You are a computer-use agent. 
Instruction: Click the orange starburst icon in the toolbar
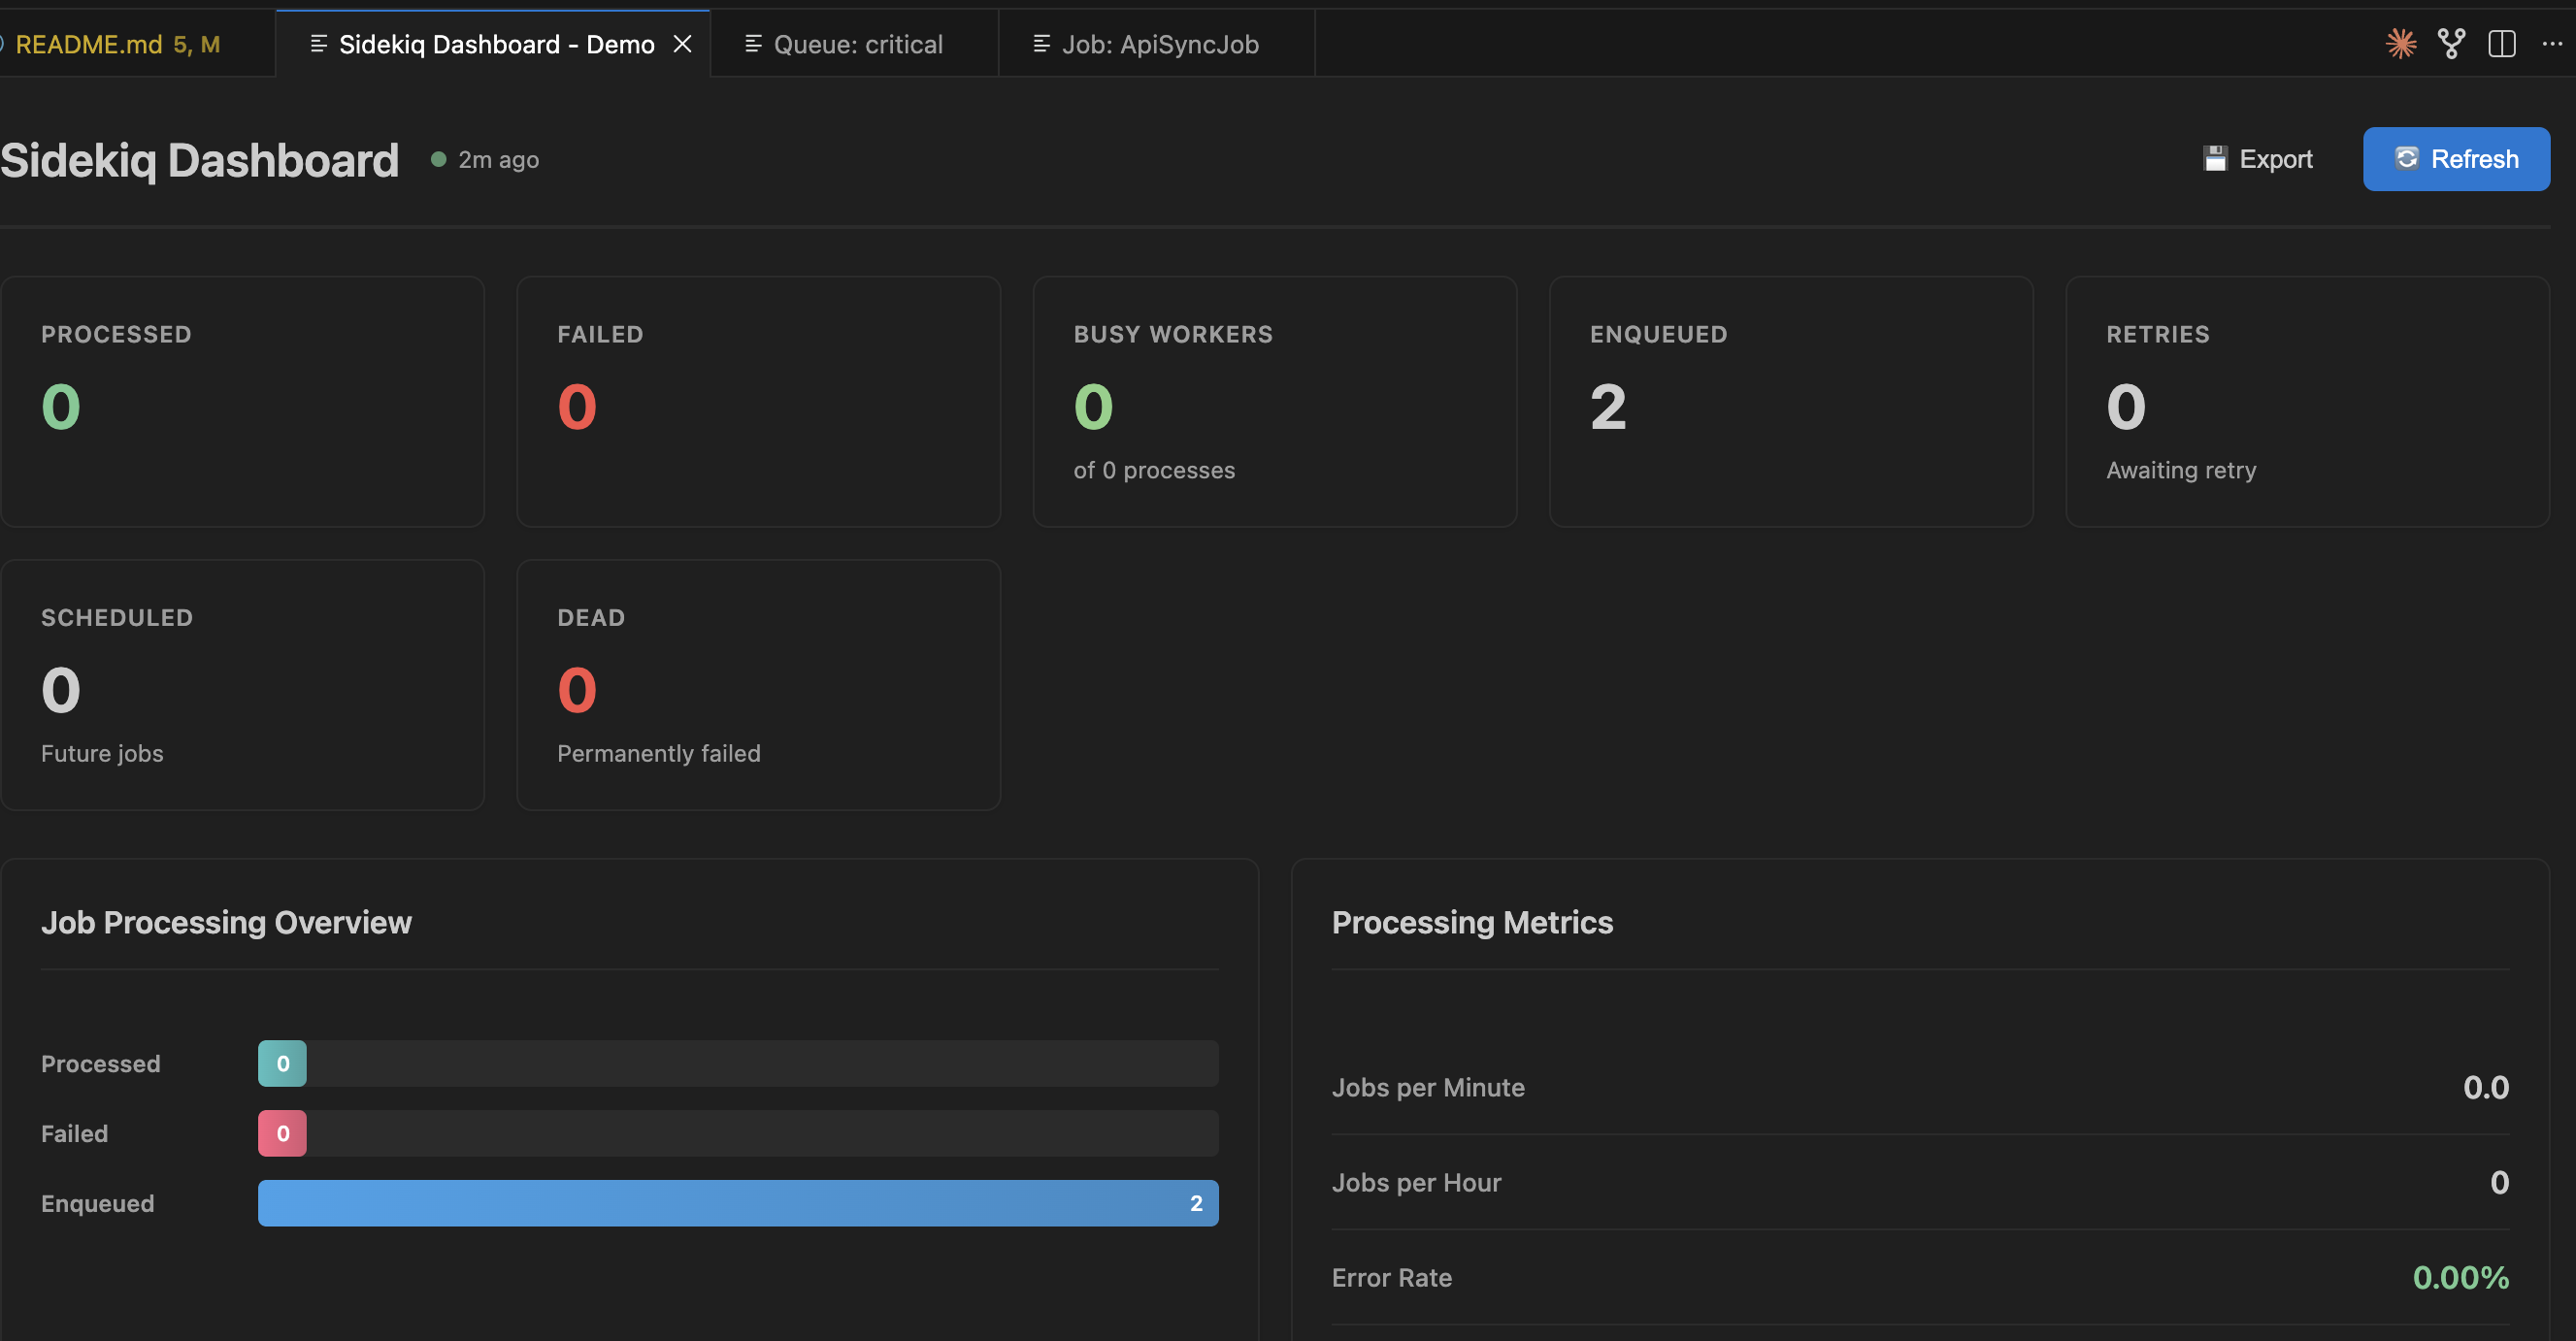[x=2399, y=43]
